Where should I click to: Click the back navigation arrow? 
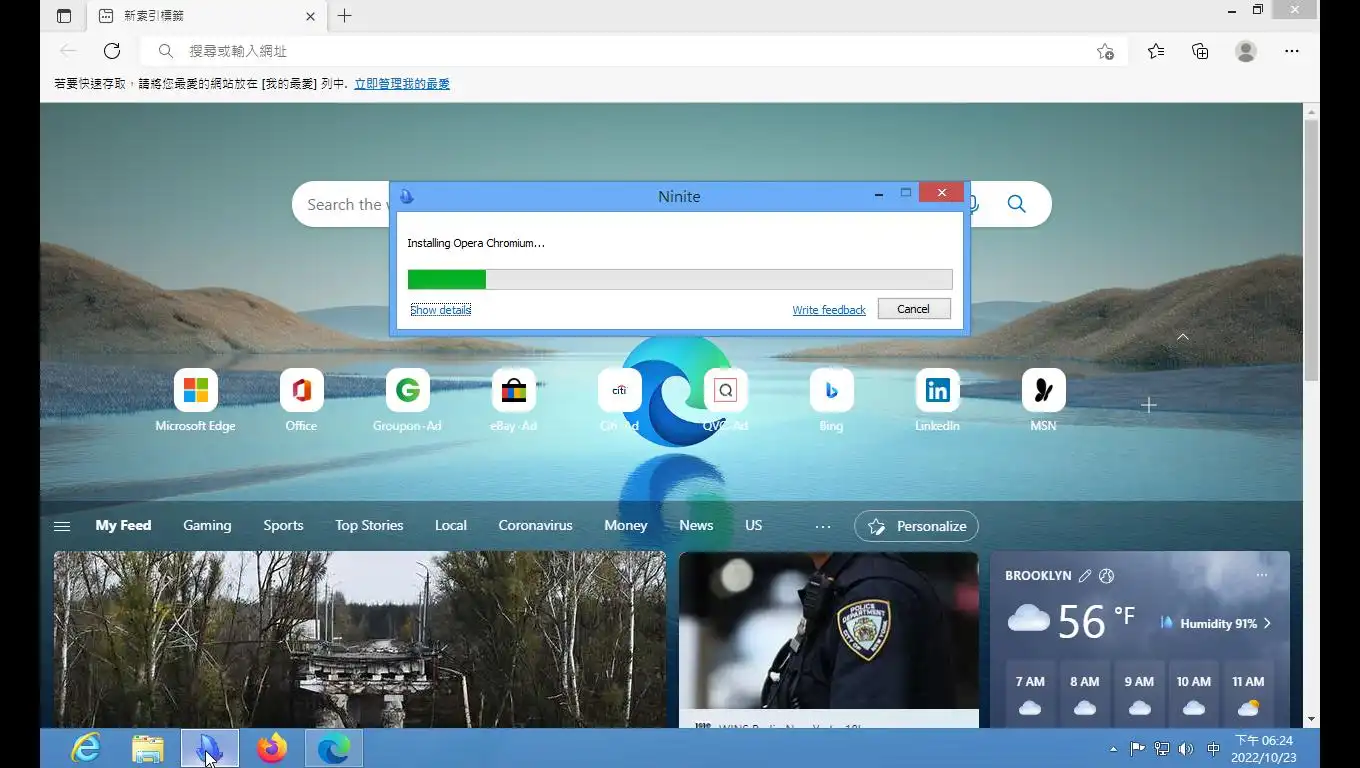point(68,51)
